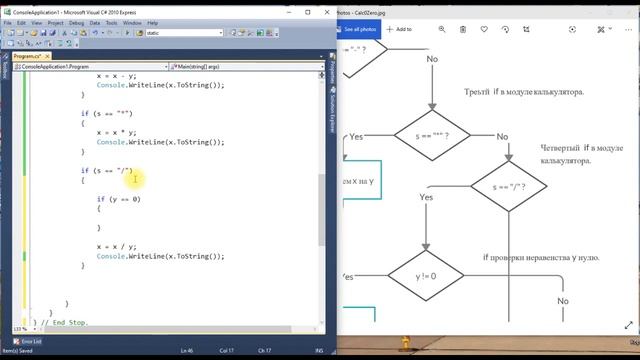640x360 pixels.
Task: Click the Open File toolbar icon
Action: pyautogui.click(x=34, y=33)
